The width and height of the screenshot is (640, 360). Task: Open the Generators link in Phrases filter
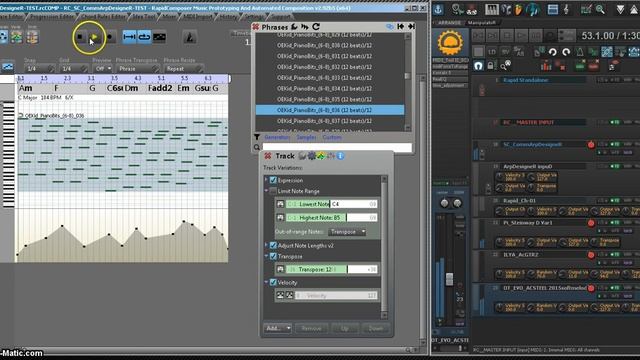coord(277,137)
